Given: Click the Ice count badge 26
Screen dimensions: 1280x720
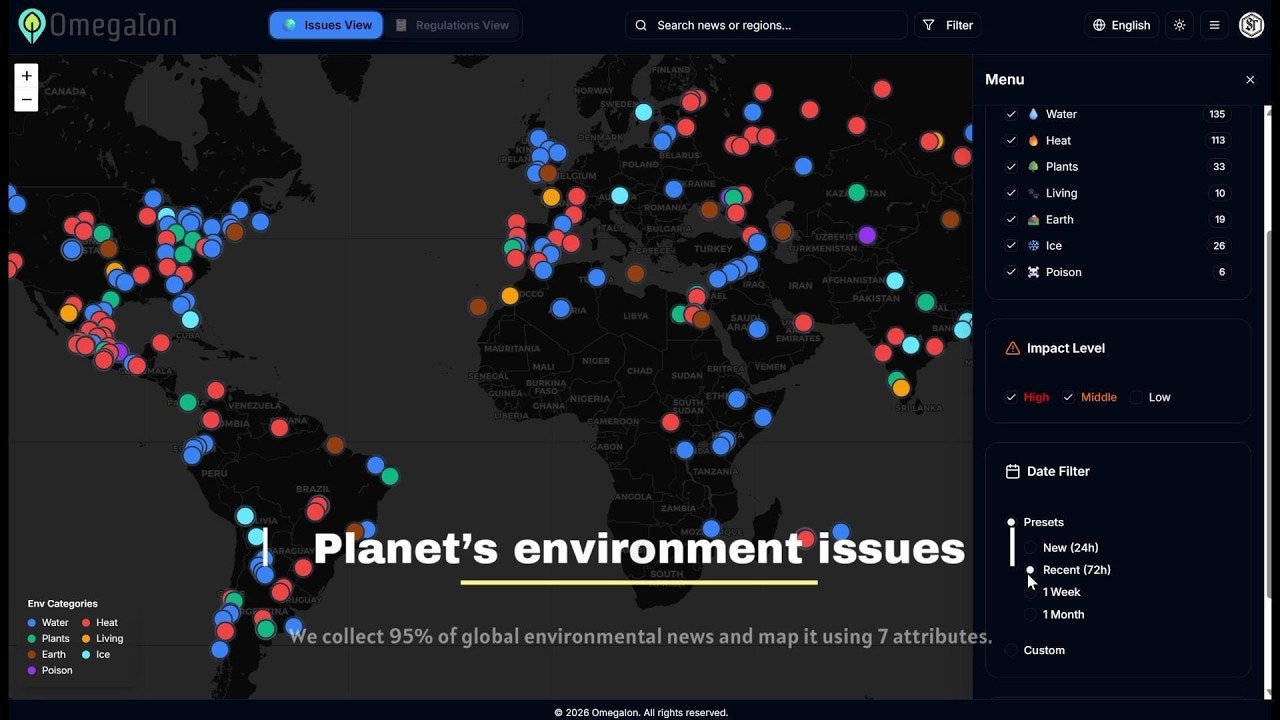Looking at the screenshot, I should coord(1219,246).
